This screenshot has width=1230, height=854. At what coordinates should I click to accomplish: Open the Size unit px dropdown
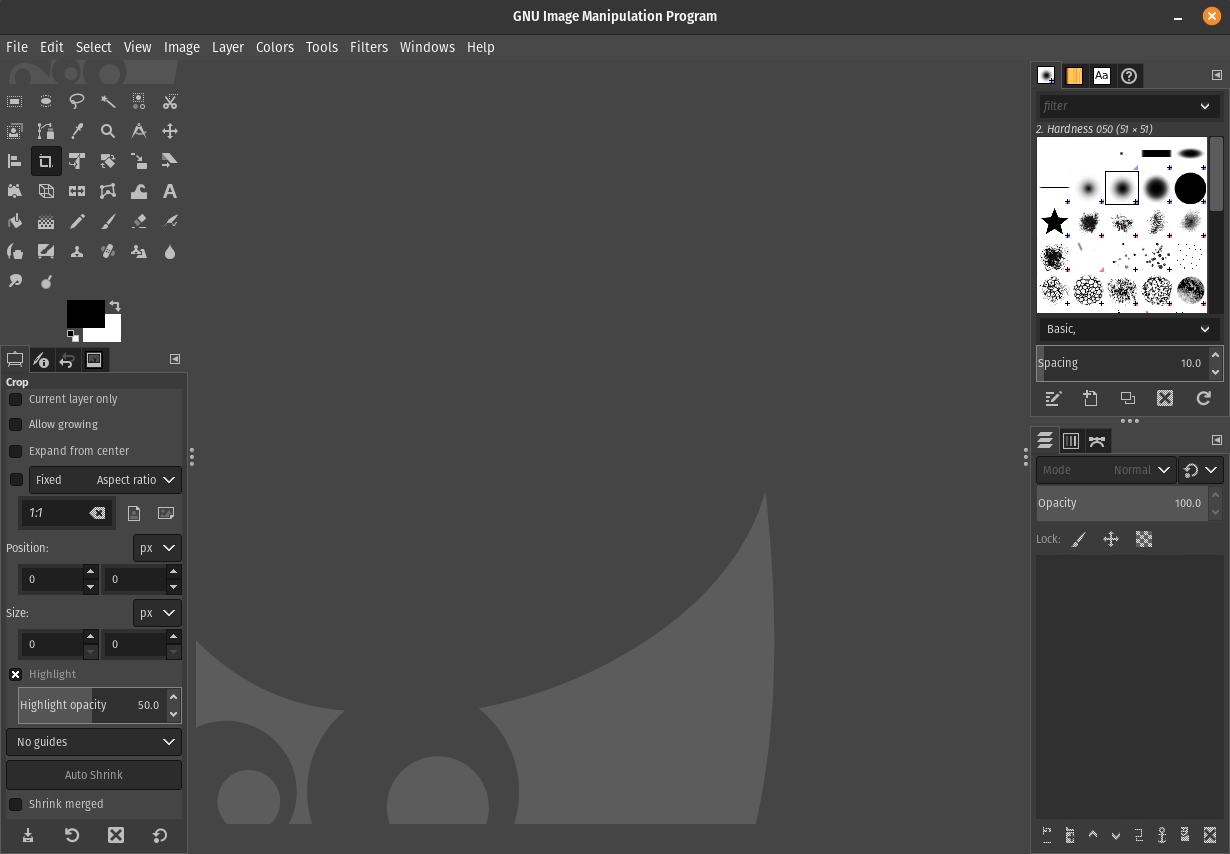(157, 613)
